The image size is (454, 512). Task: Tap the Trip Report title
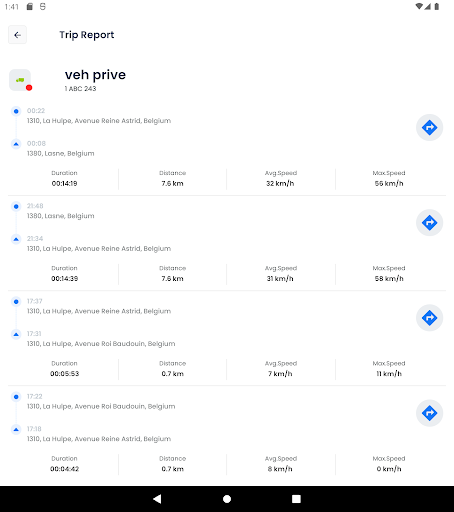tap(87, 35)
